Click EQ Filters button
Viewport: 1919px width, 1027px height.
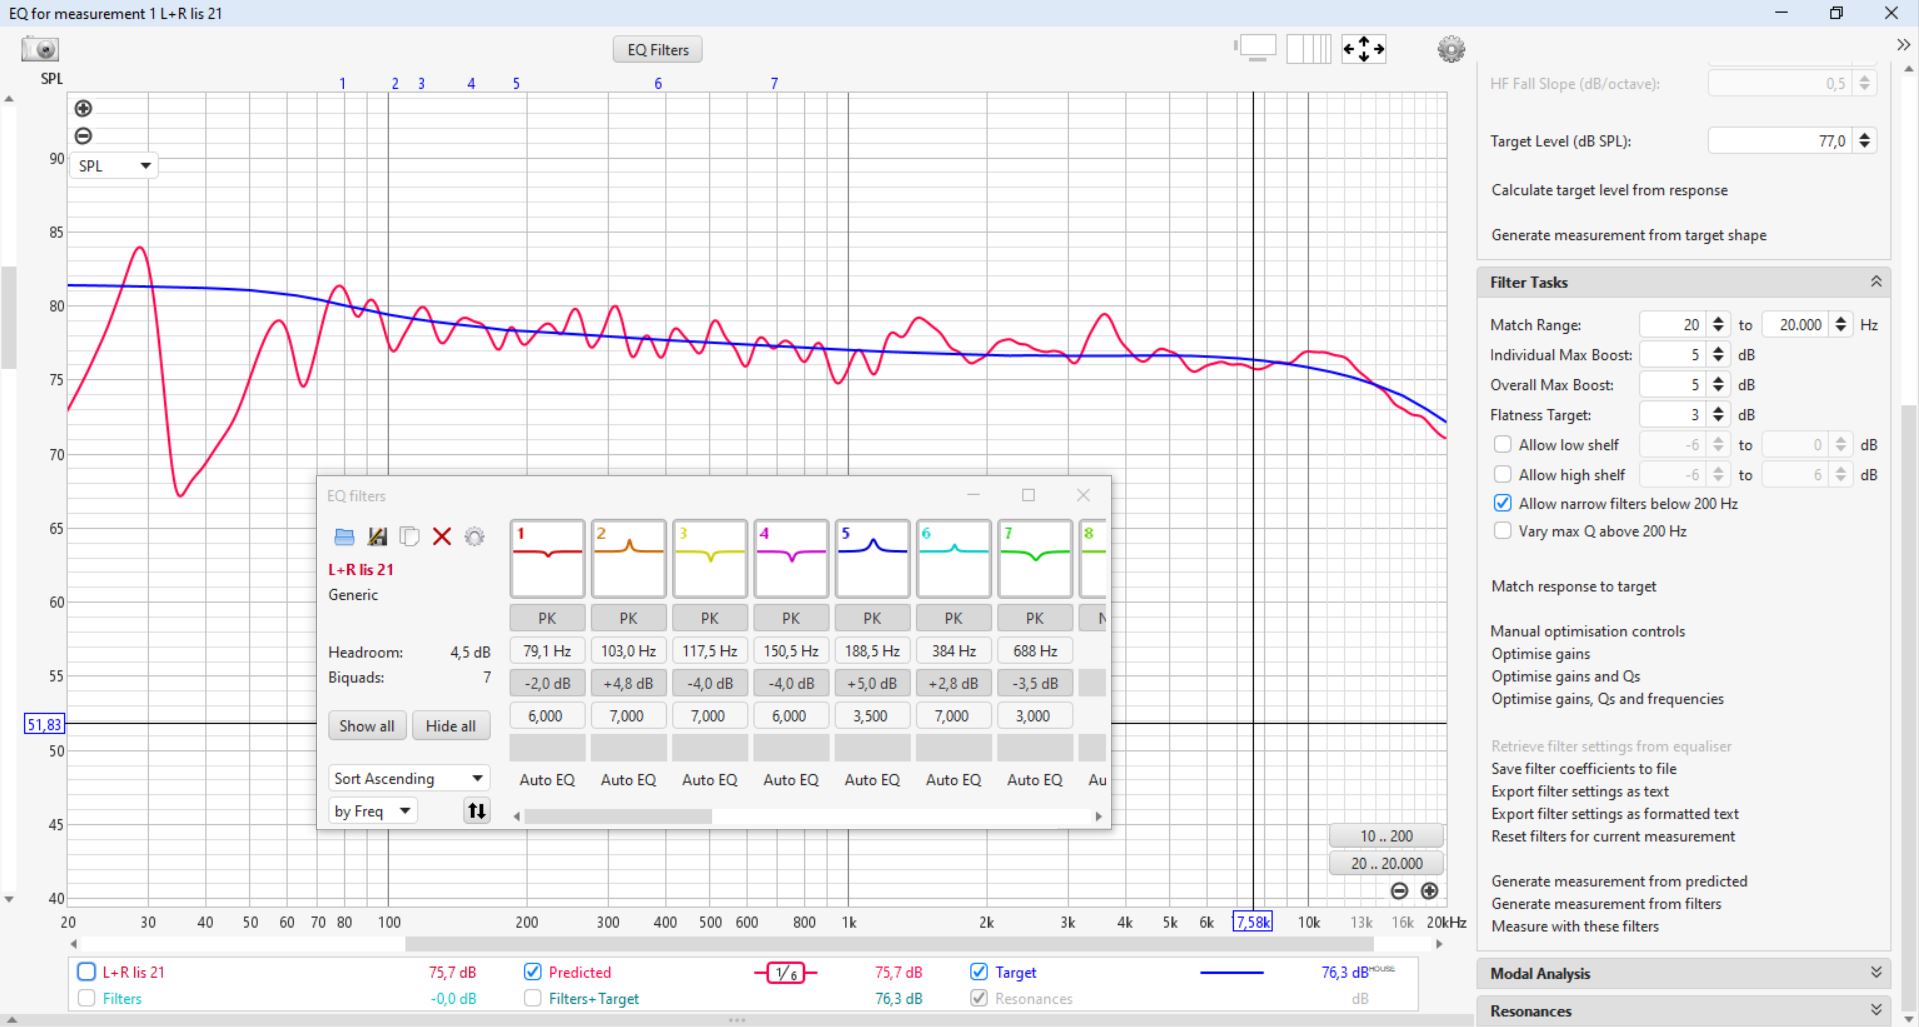pyautogui.click(x=658, y=50)
